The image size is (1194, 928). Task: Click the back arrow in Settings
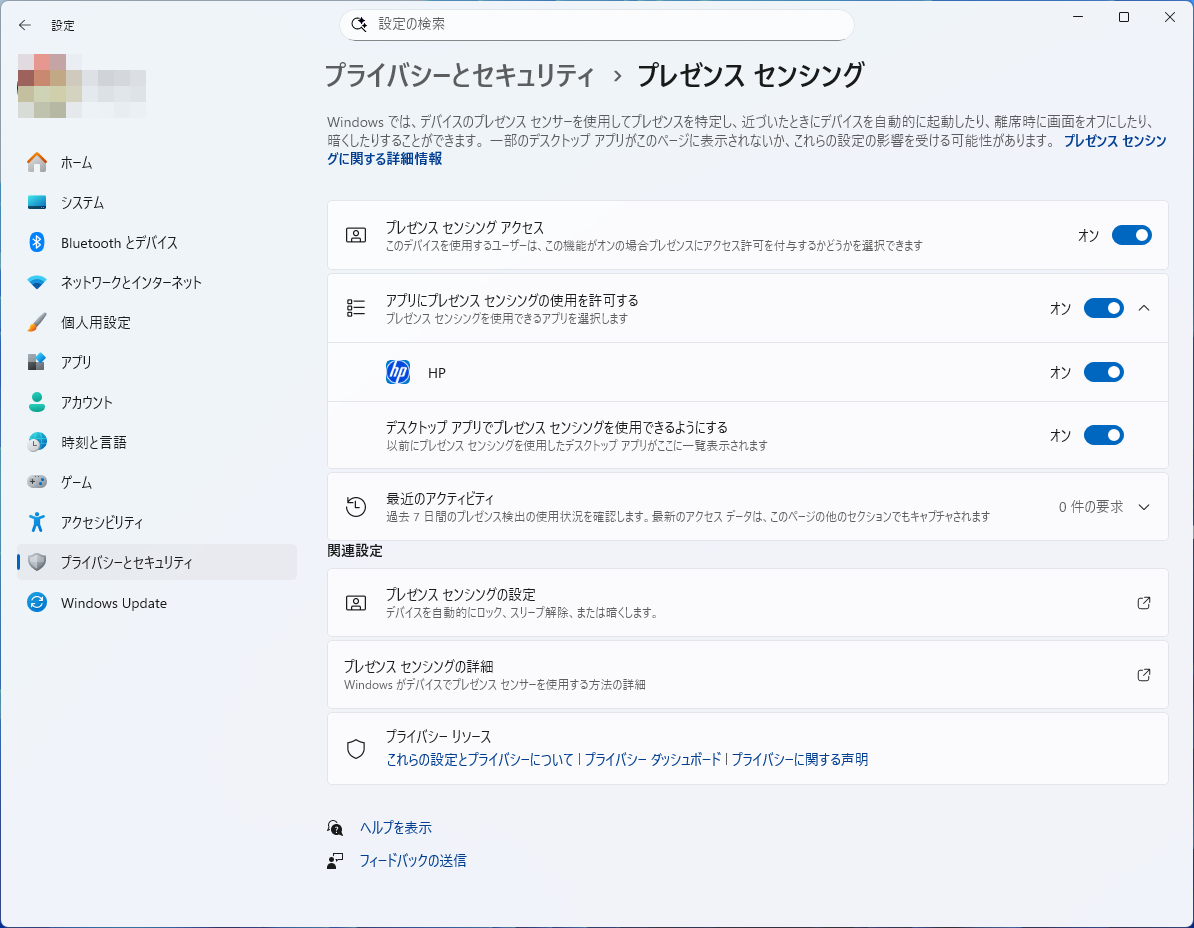(x=23, y=25)
